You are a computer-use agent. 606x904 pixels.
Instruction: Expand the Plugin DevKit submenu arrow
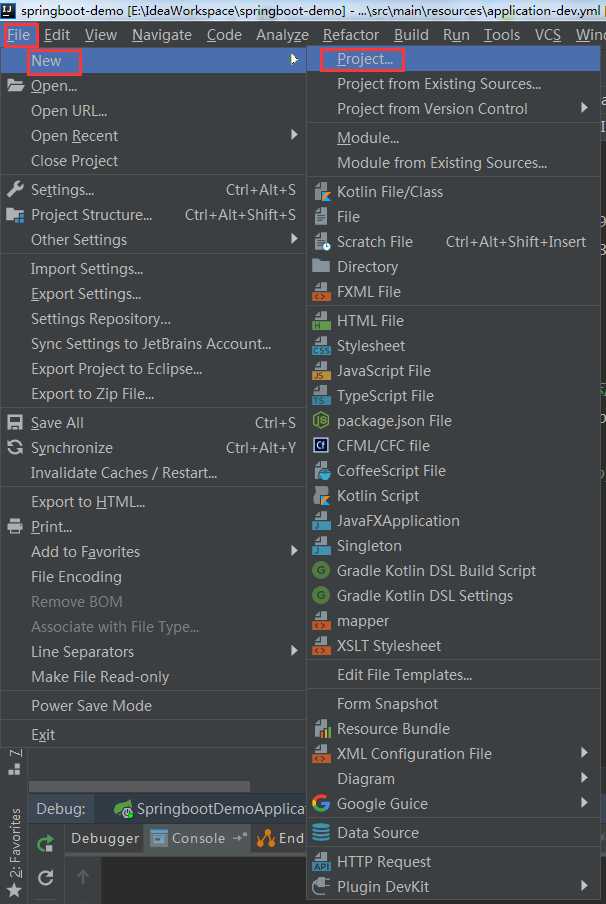[x=584, y=886]
